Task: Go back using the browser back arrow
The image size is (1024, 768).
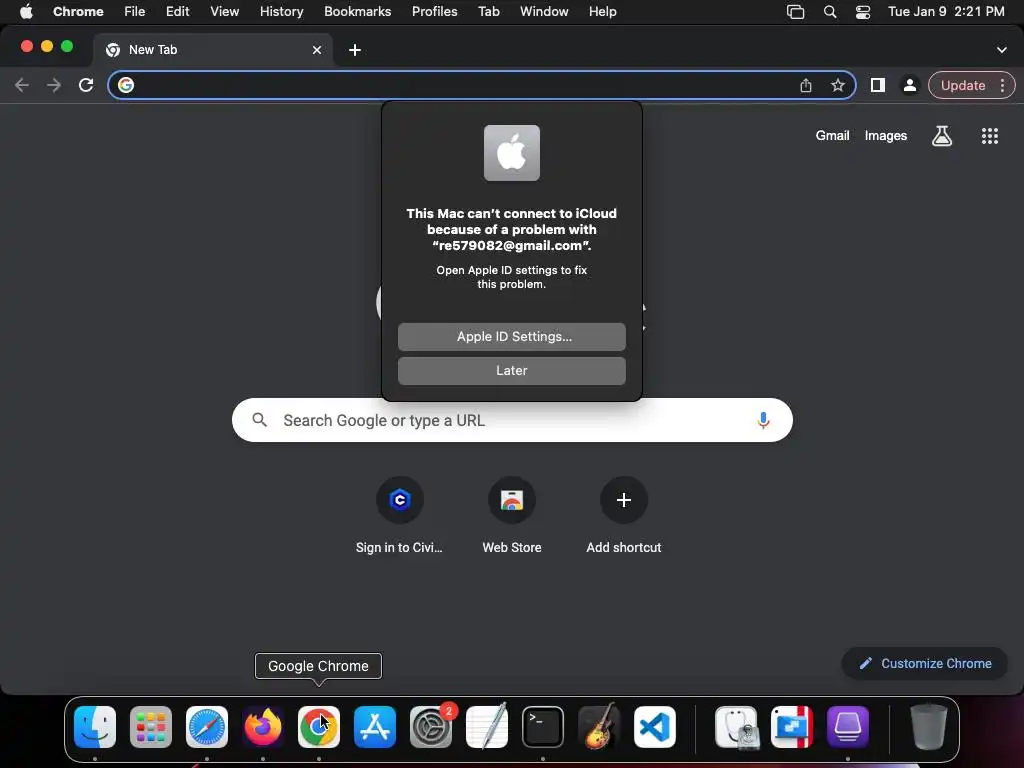Action: click(22, 85)
